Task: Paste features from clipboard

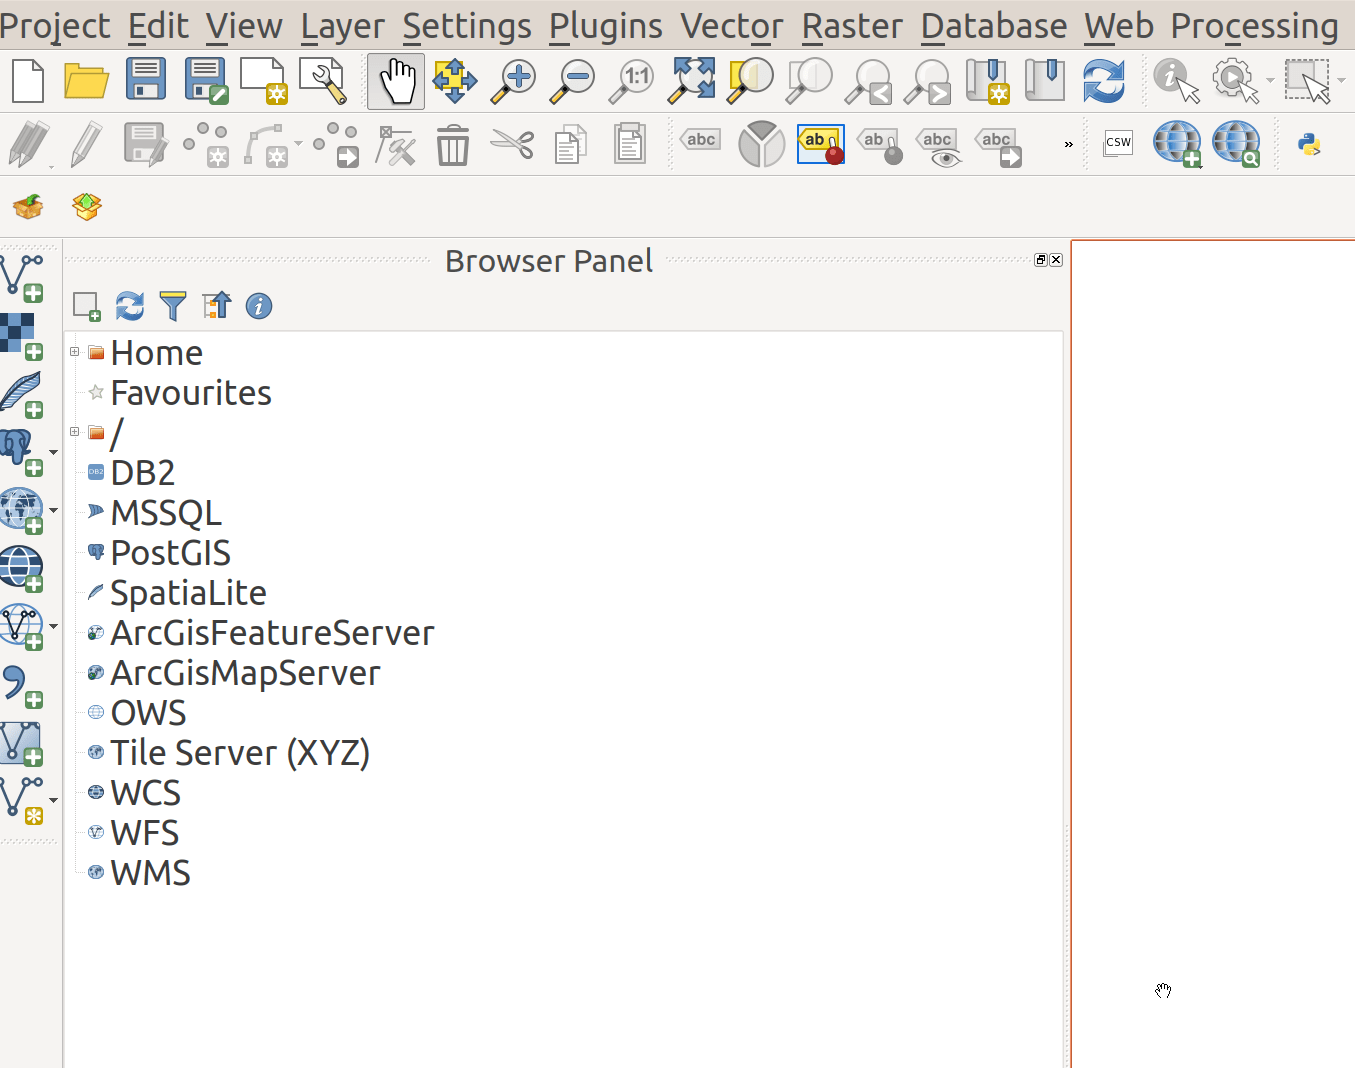Action: click(630, 144)
